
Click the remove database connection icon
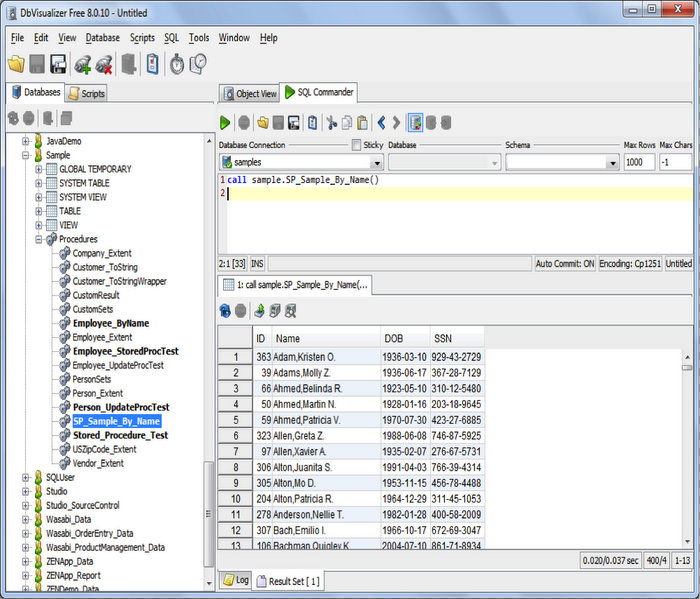(x=104, y=64)
